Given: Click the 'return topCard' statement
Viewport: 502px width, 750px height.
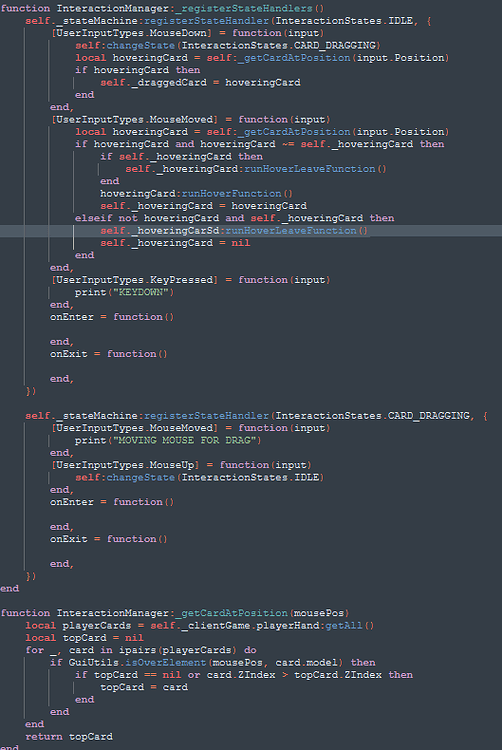Looking at the screenshot, I should tap(69, 737).
